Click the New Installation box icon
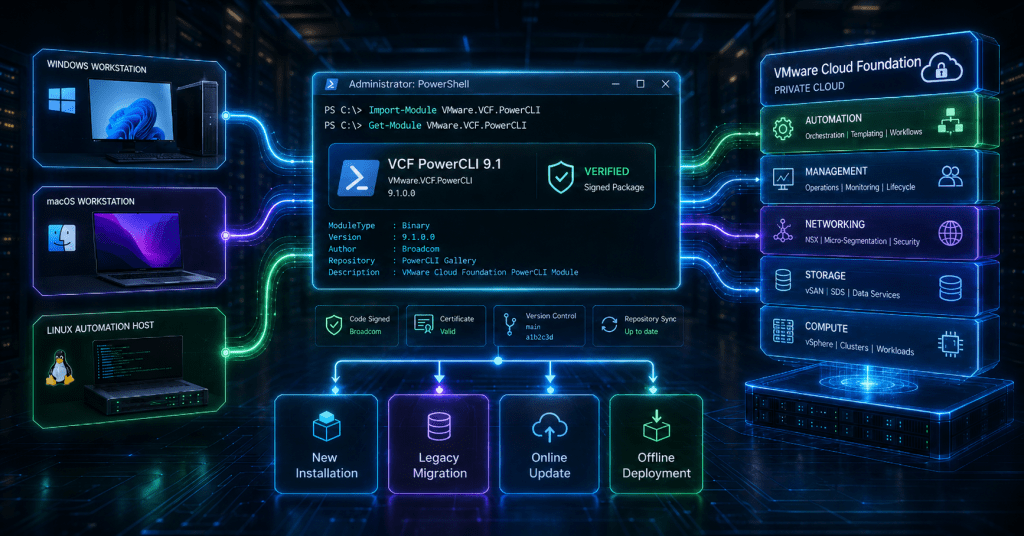The image size is (1024, 536). point(327,426)
